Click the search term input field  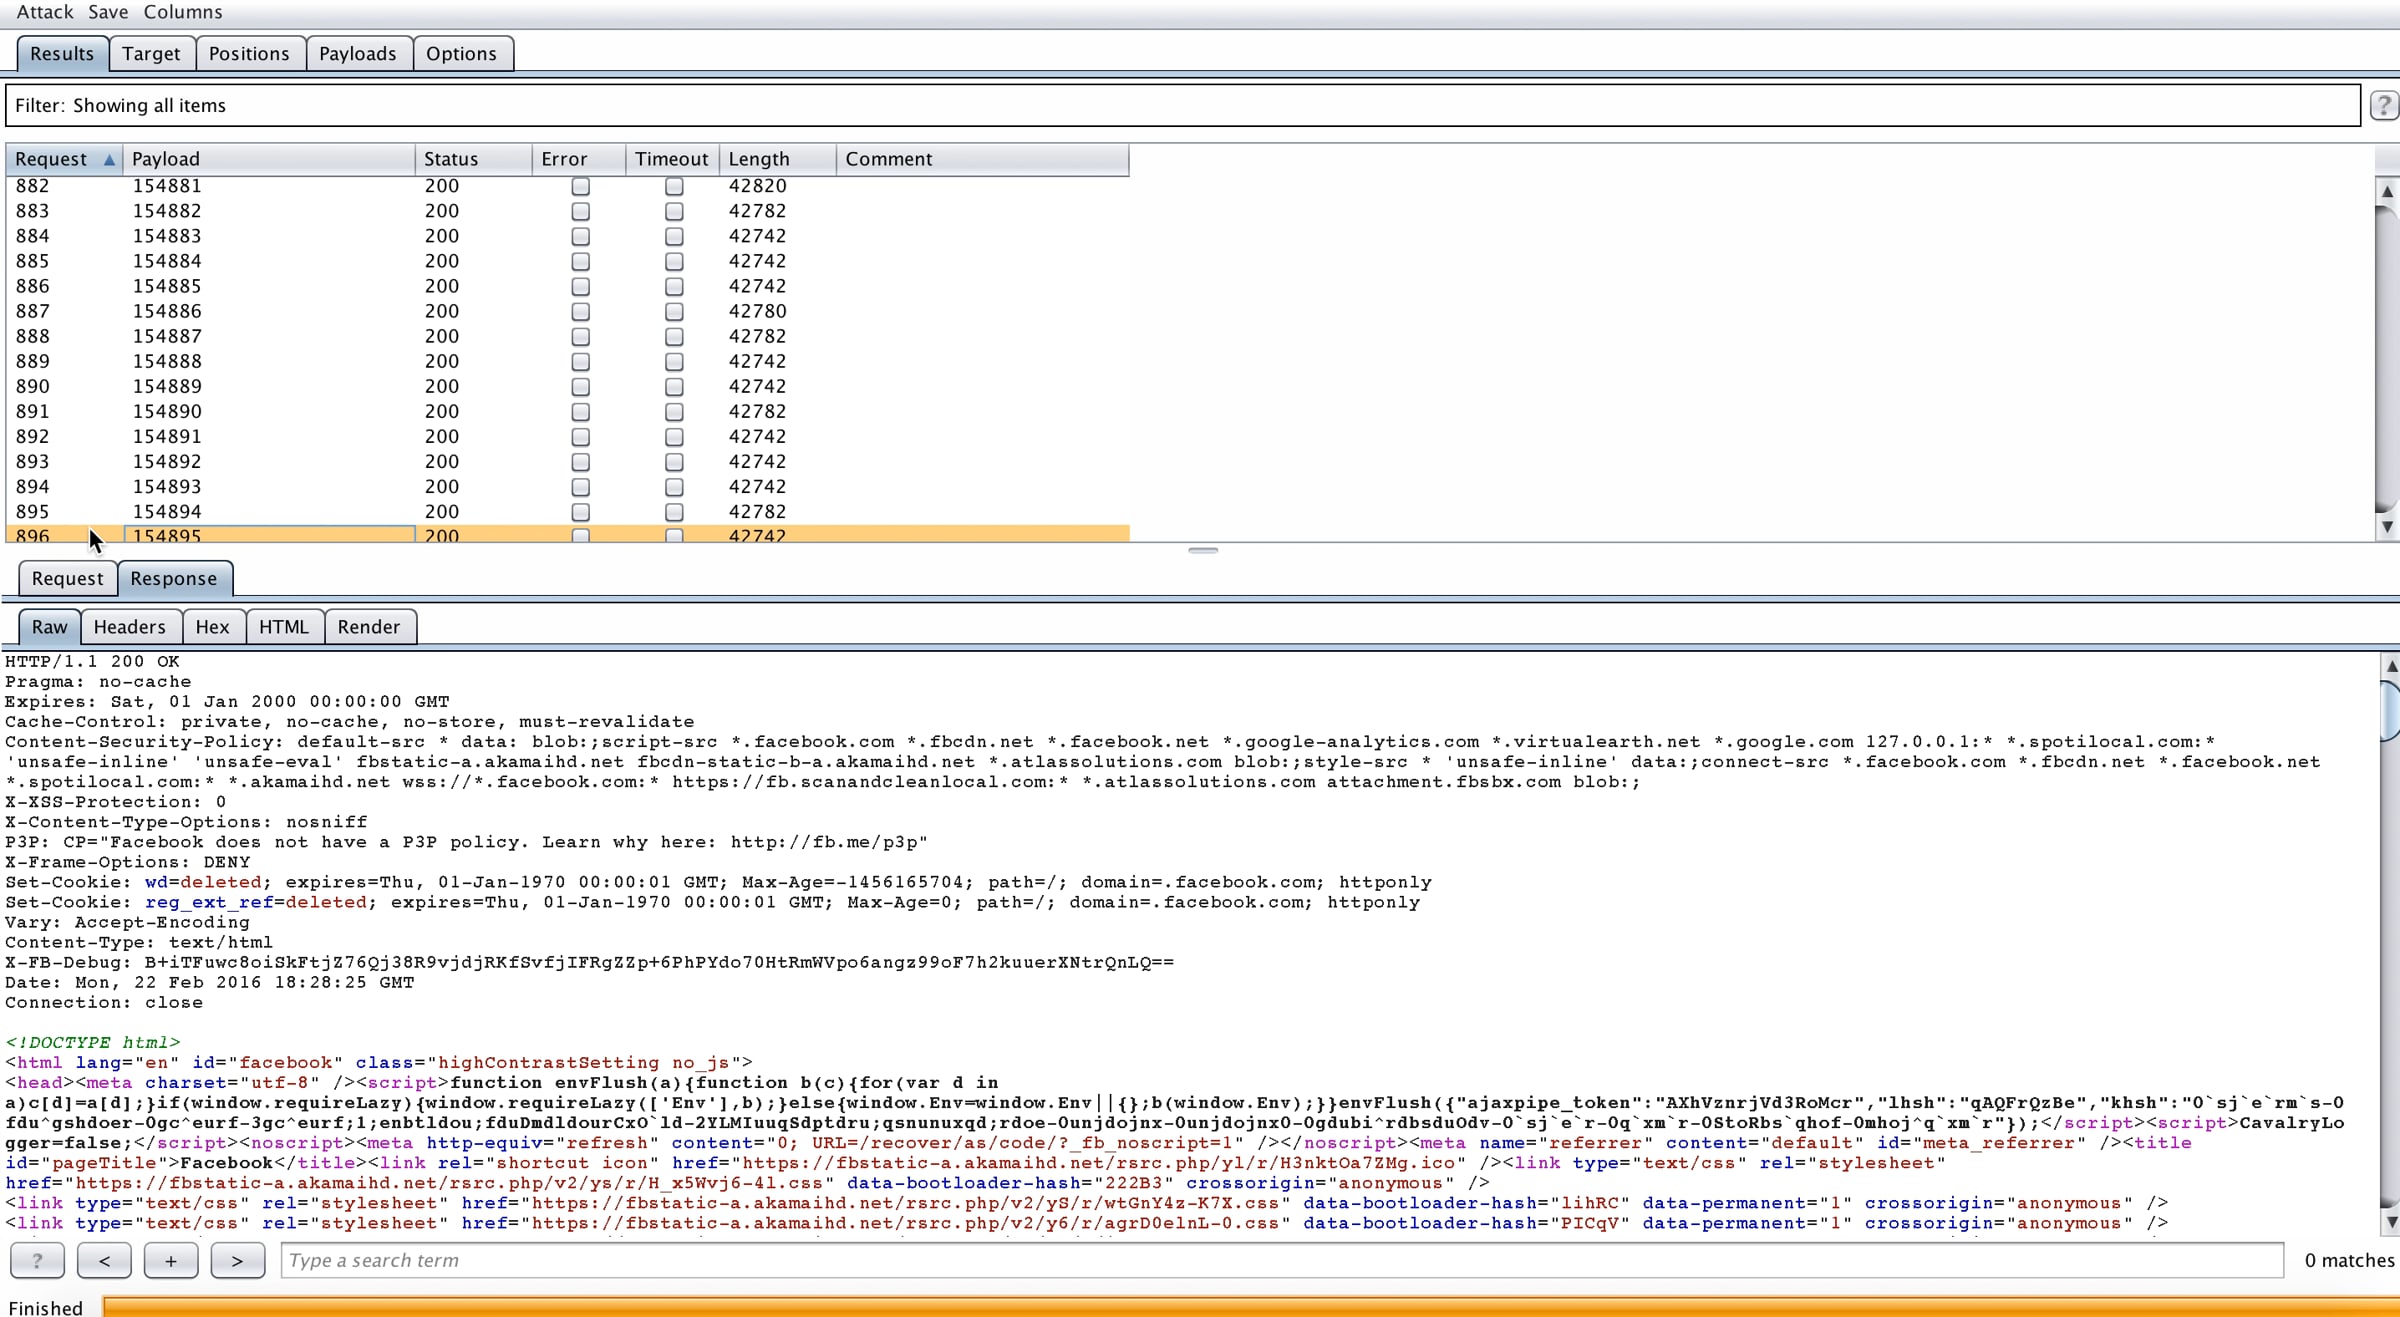point(1282,1260)
